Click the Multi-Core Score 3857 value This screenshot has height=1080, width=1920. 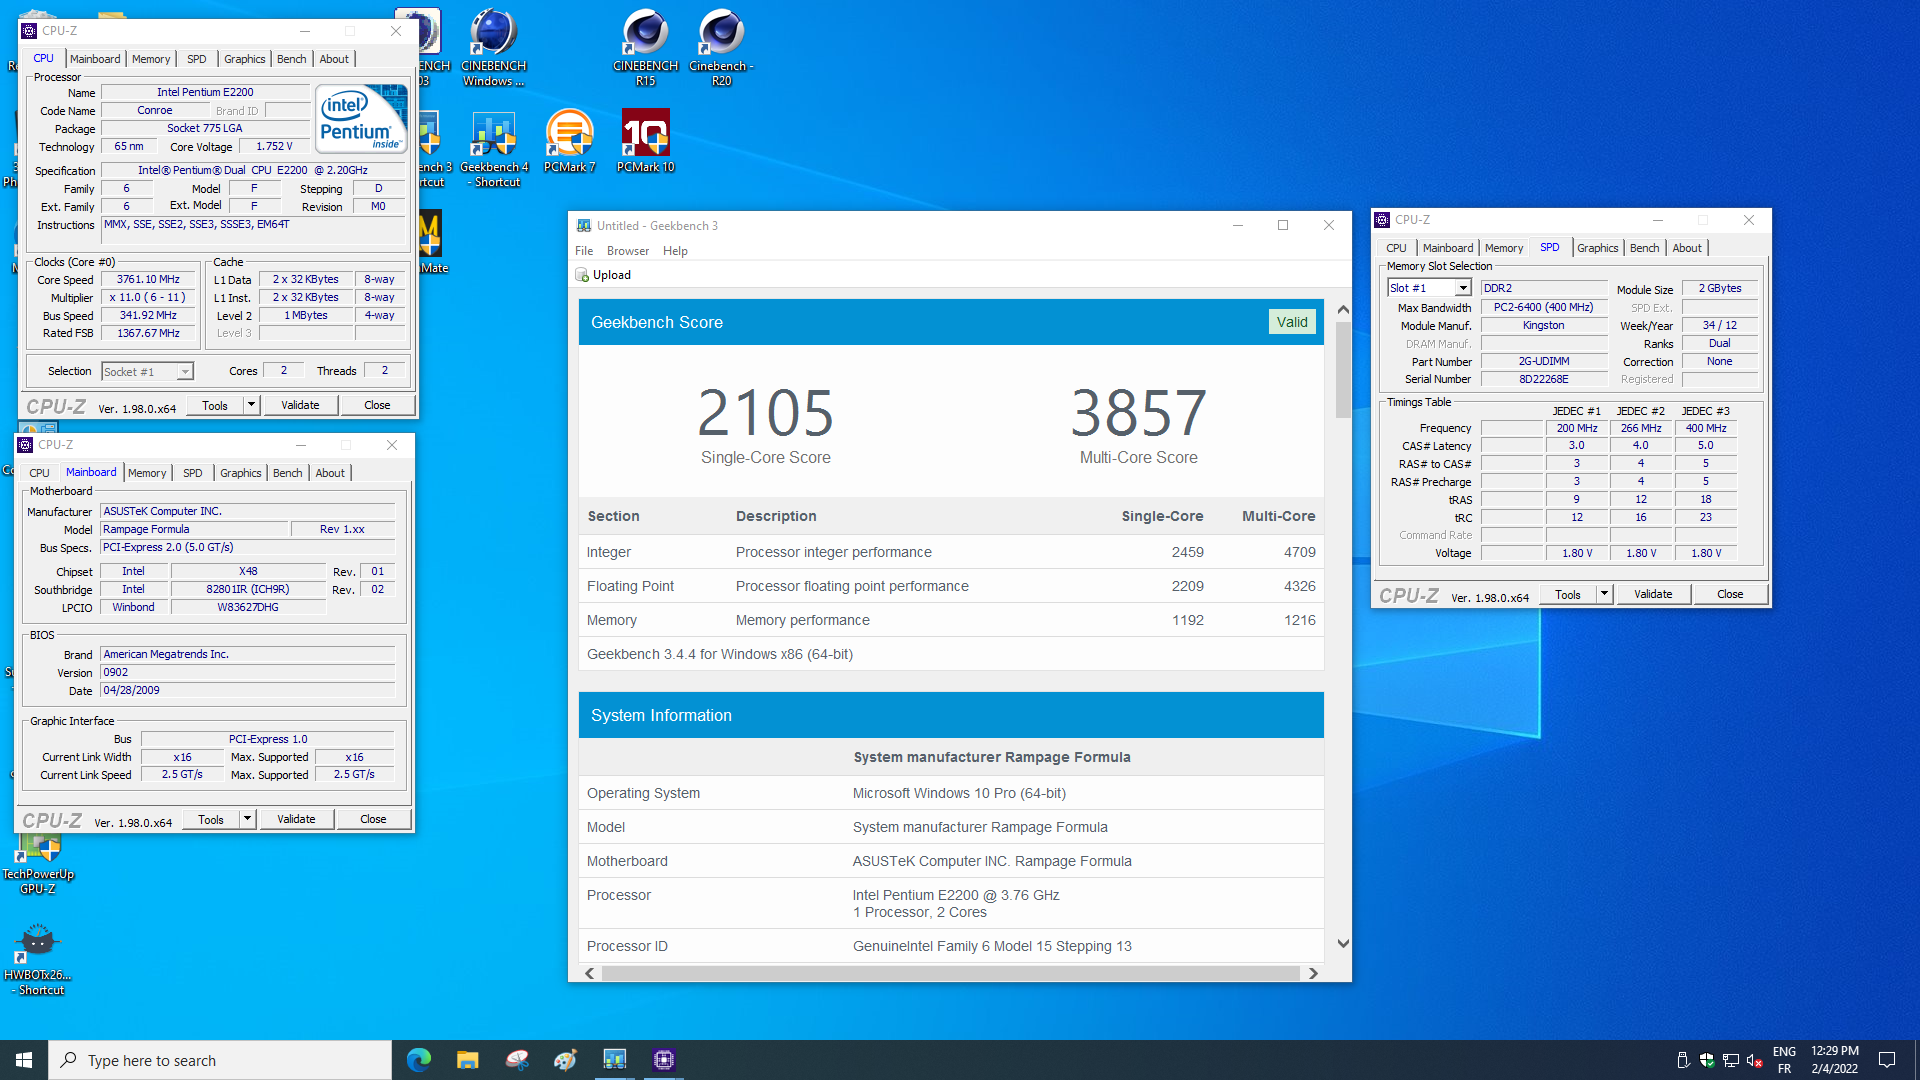click(x=1138, y=413)
